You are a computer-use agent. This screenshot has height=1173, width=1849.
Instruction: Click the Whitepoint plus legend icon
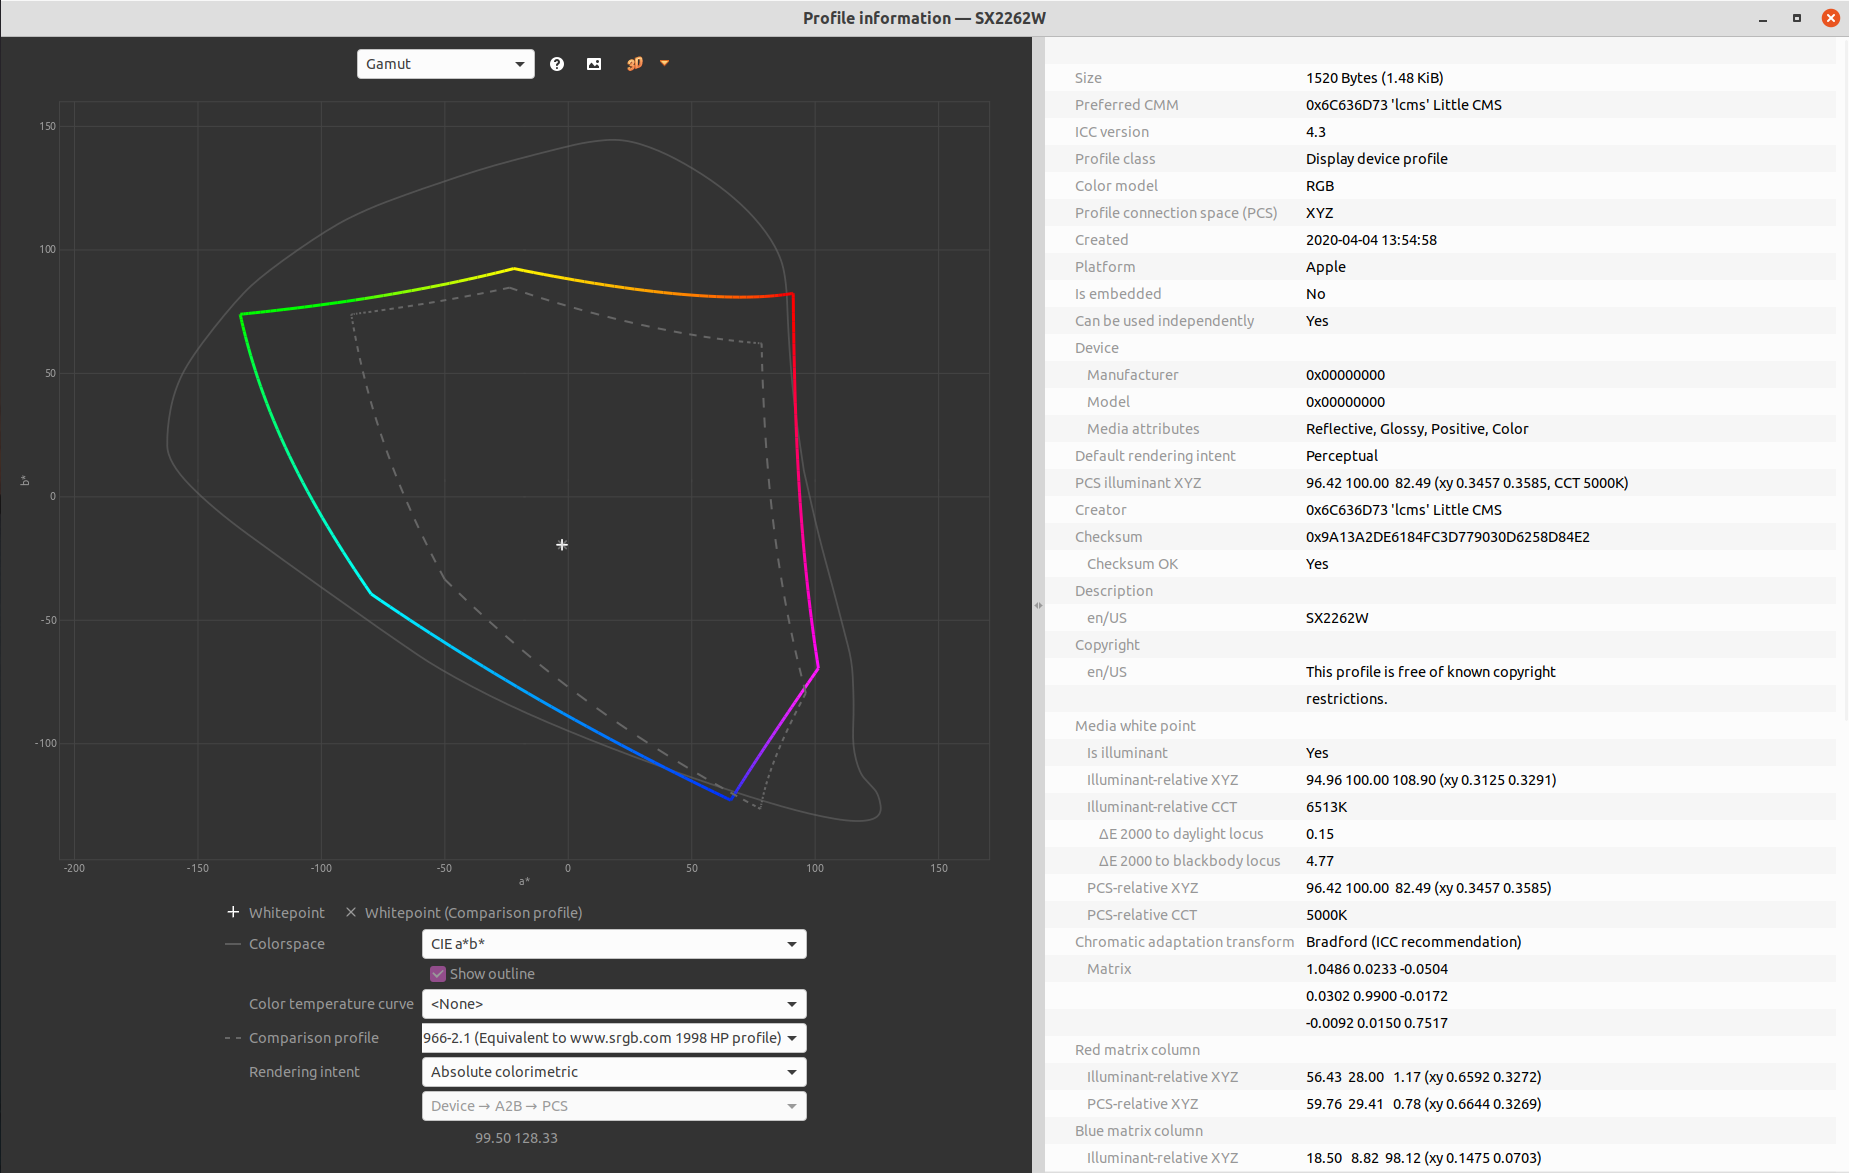point(233,912)
